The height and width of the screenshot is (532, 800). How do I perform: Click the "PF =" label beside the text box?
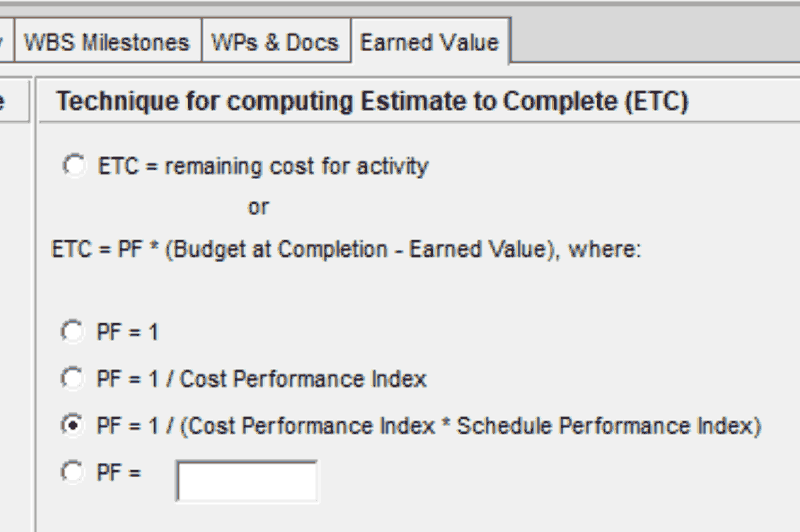119,472
